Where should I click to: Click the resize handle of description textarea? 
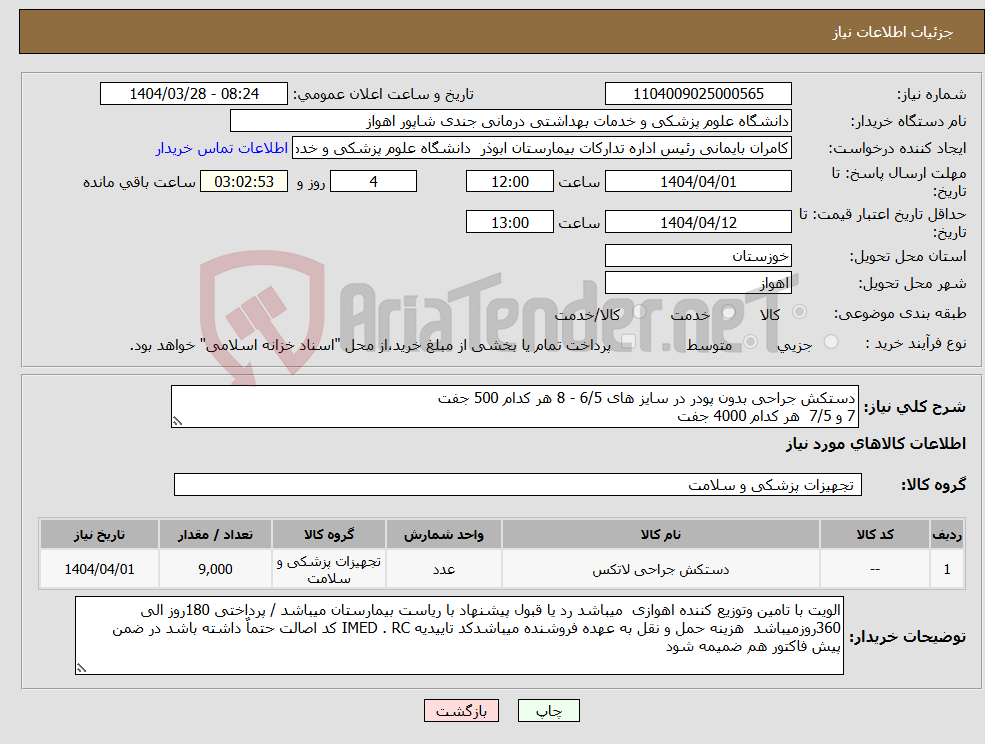(x=177, y=422)
